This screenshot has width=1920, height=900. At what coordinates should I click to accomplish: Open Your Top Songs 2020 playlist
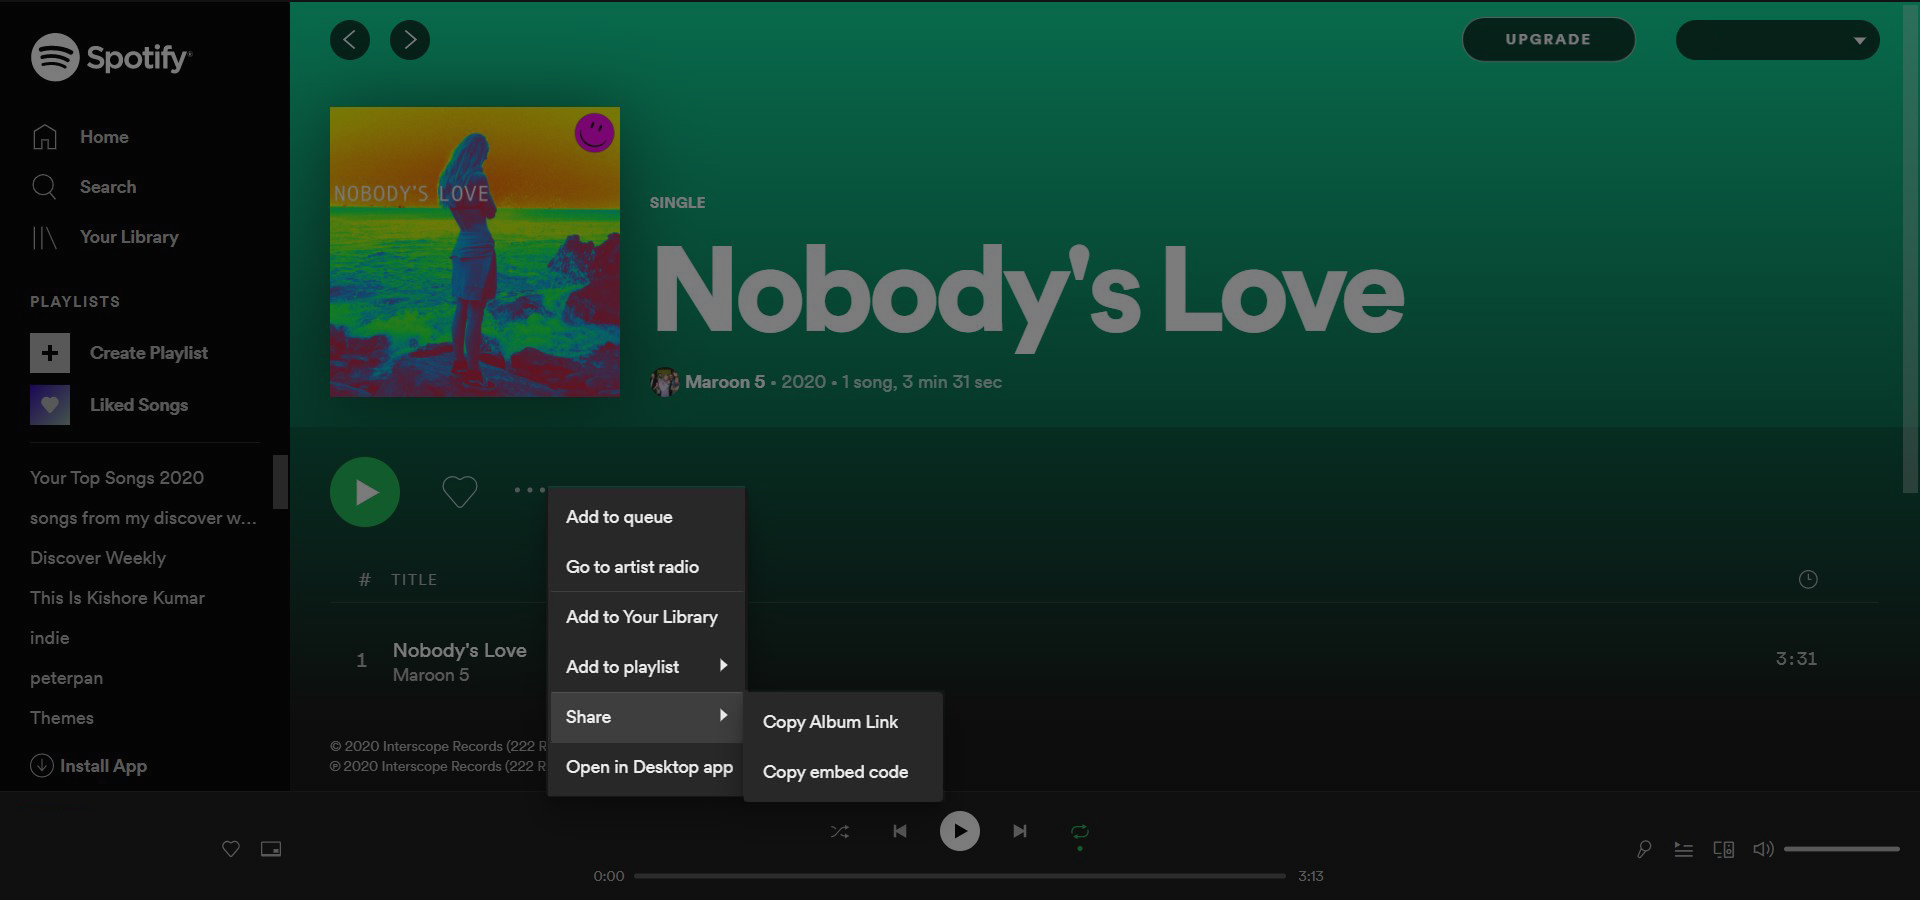[x=117, y=478]
